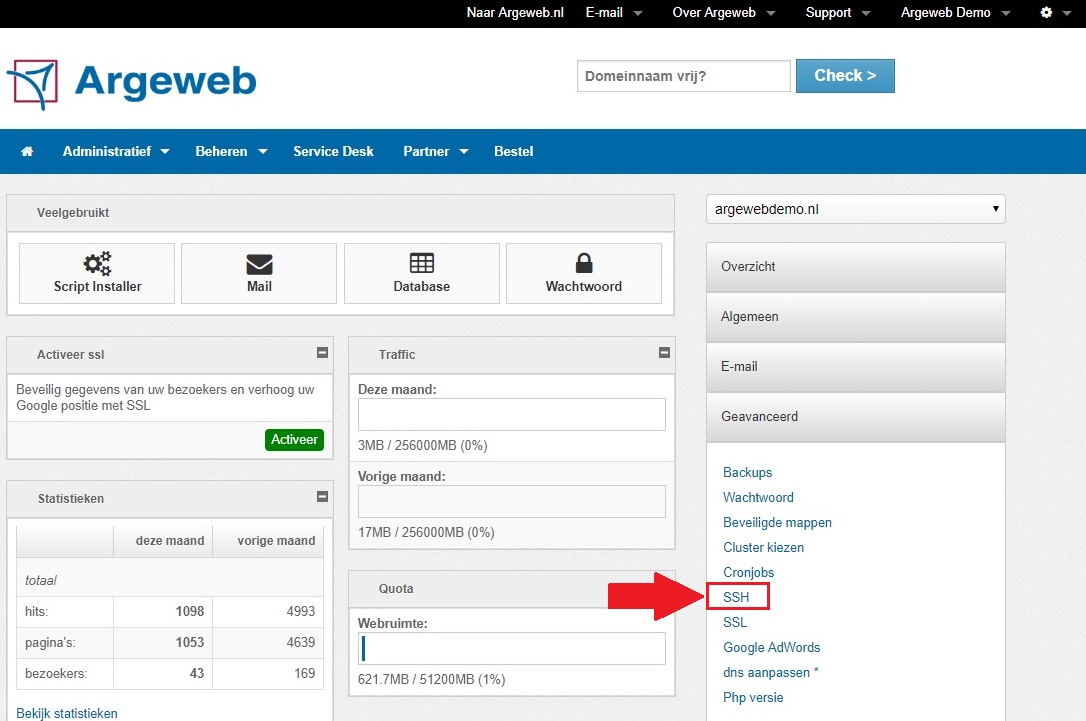Click the hits vorige maand value 4993
Viewport: 1086px width, 721px height.
[x=301, y=612]
